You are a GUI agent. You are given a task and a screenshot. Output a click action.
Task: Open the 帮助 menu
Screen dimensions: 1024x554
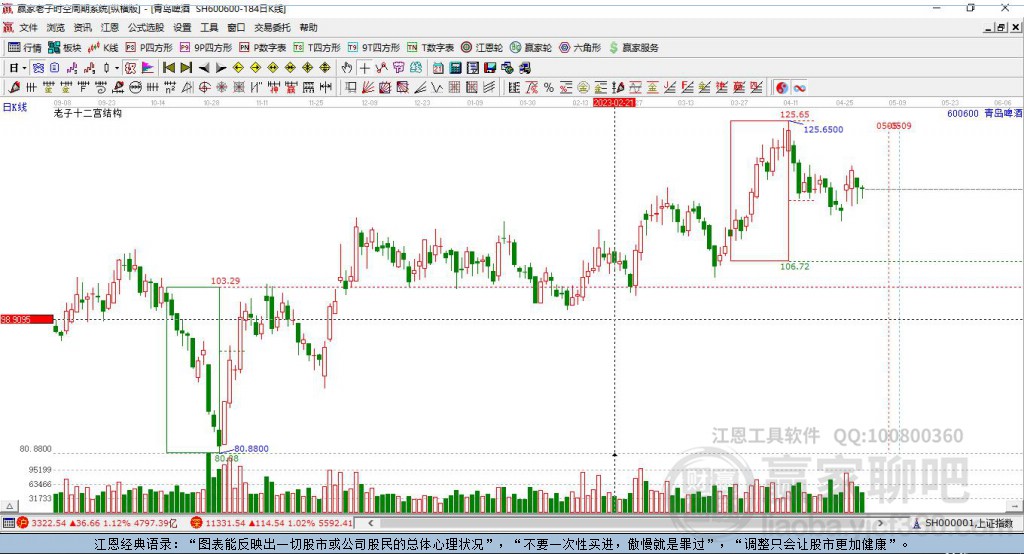pos(308,27)
